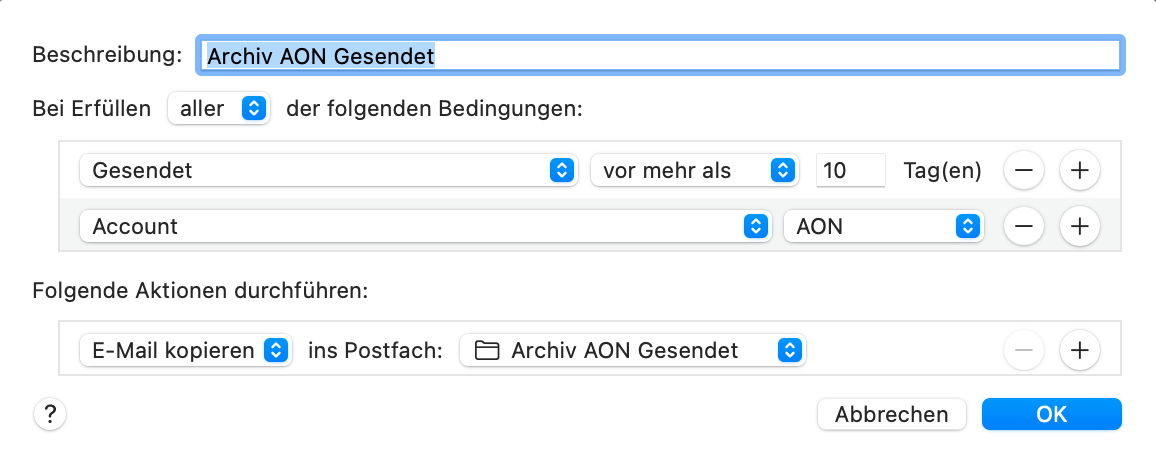Open the Gesendet condition type dropdown

(329, 171)
